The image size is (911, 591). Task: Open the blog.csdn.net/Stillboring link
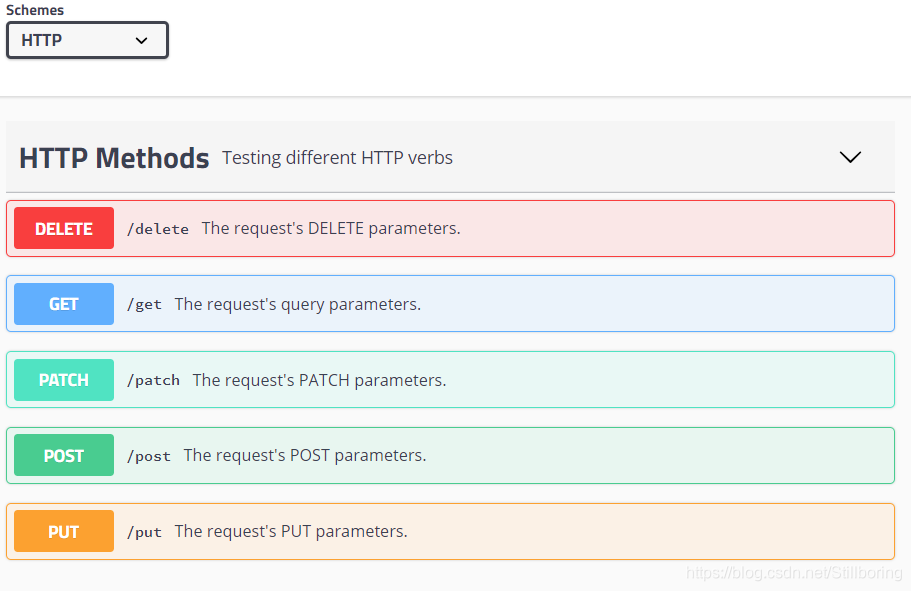pos(793,572)
